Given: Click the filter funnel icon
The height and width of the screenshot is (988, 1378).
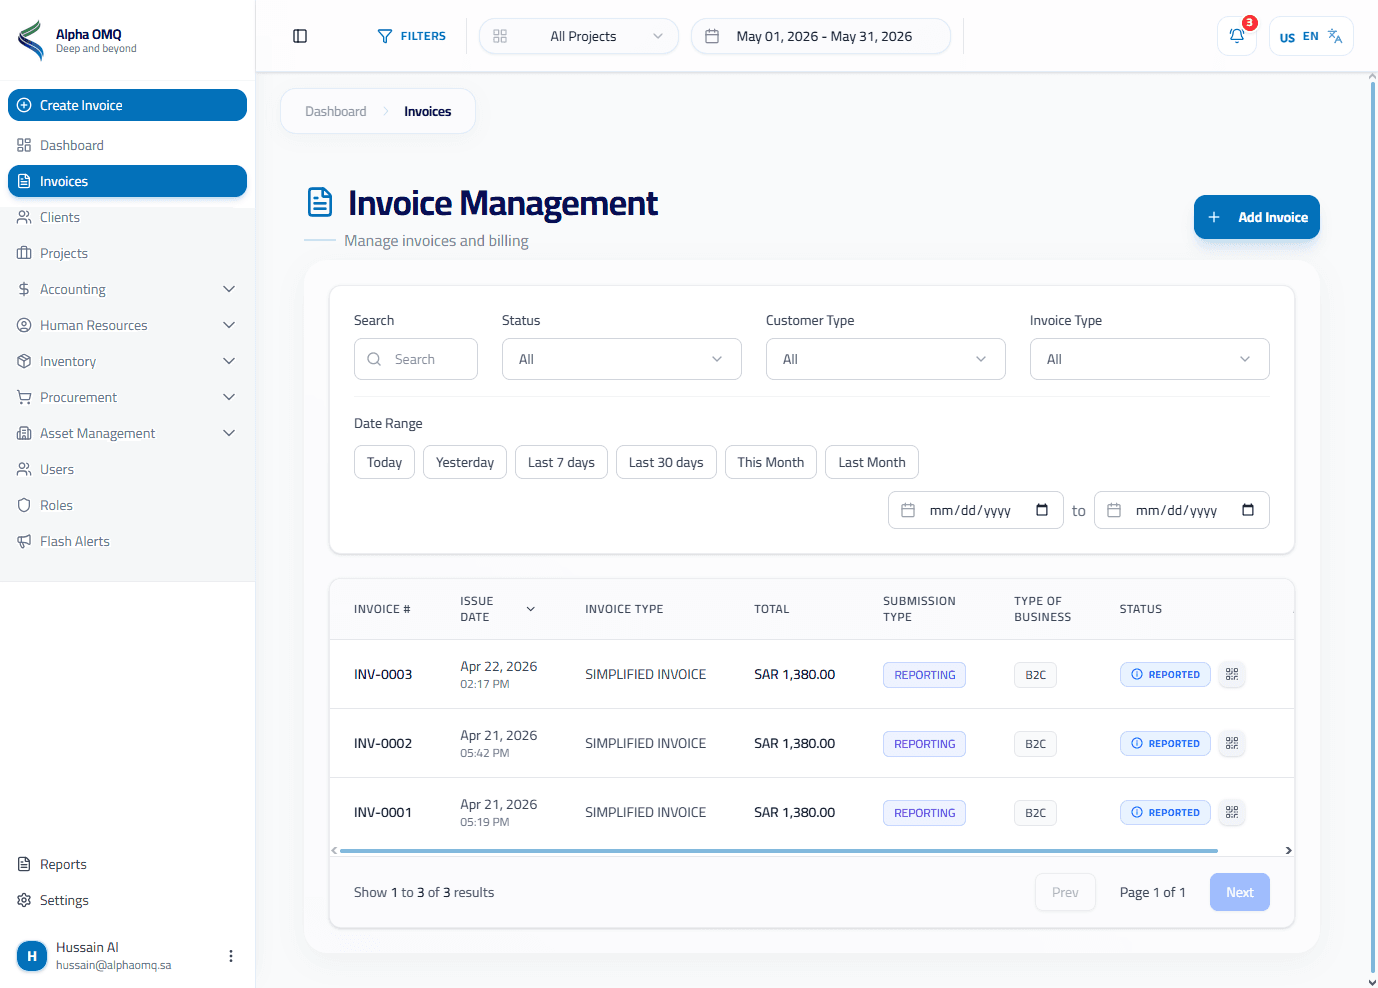Looking at the screenshot, I should pos(385,36).
